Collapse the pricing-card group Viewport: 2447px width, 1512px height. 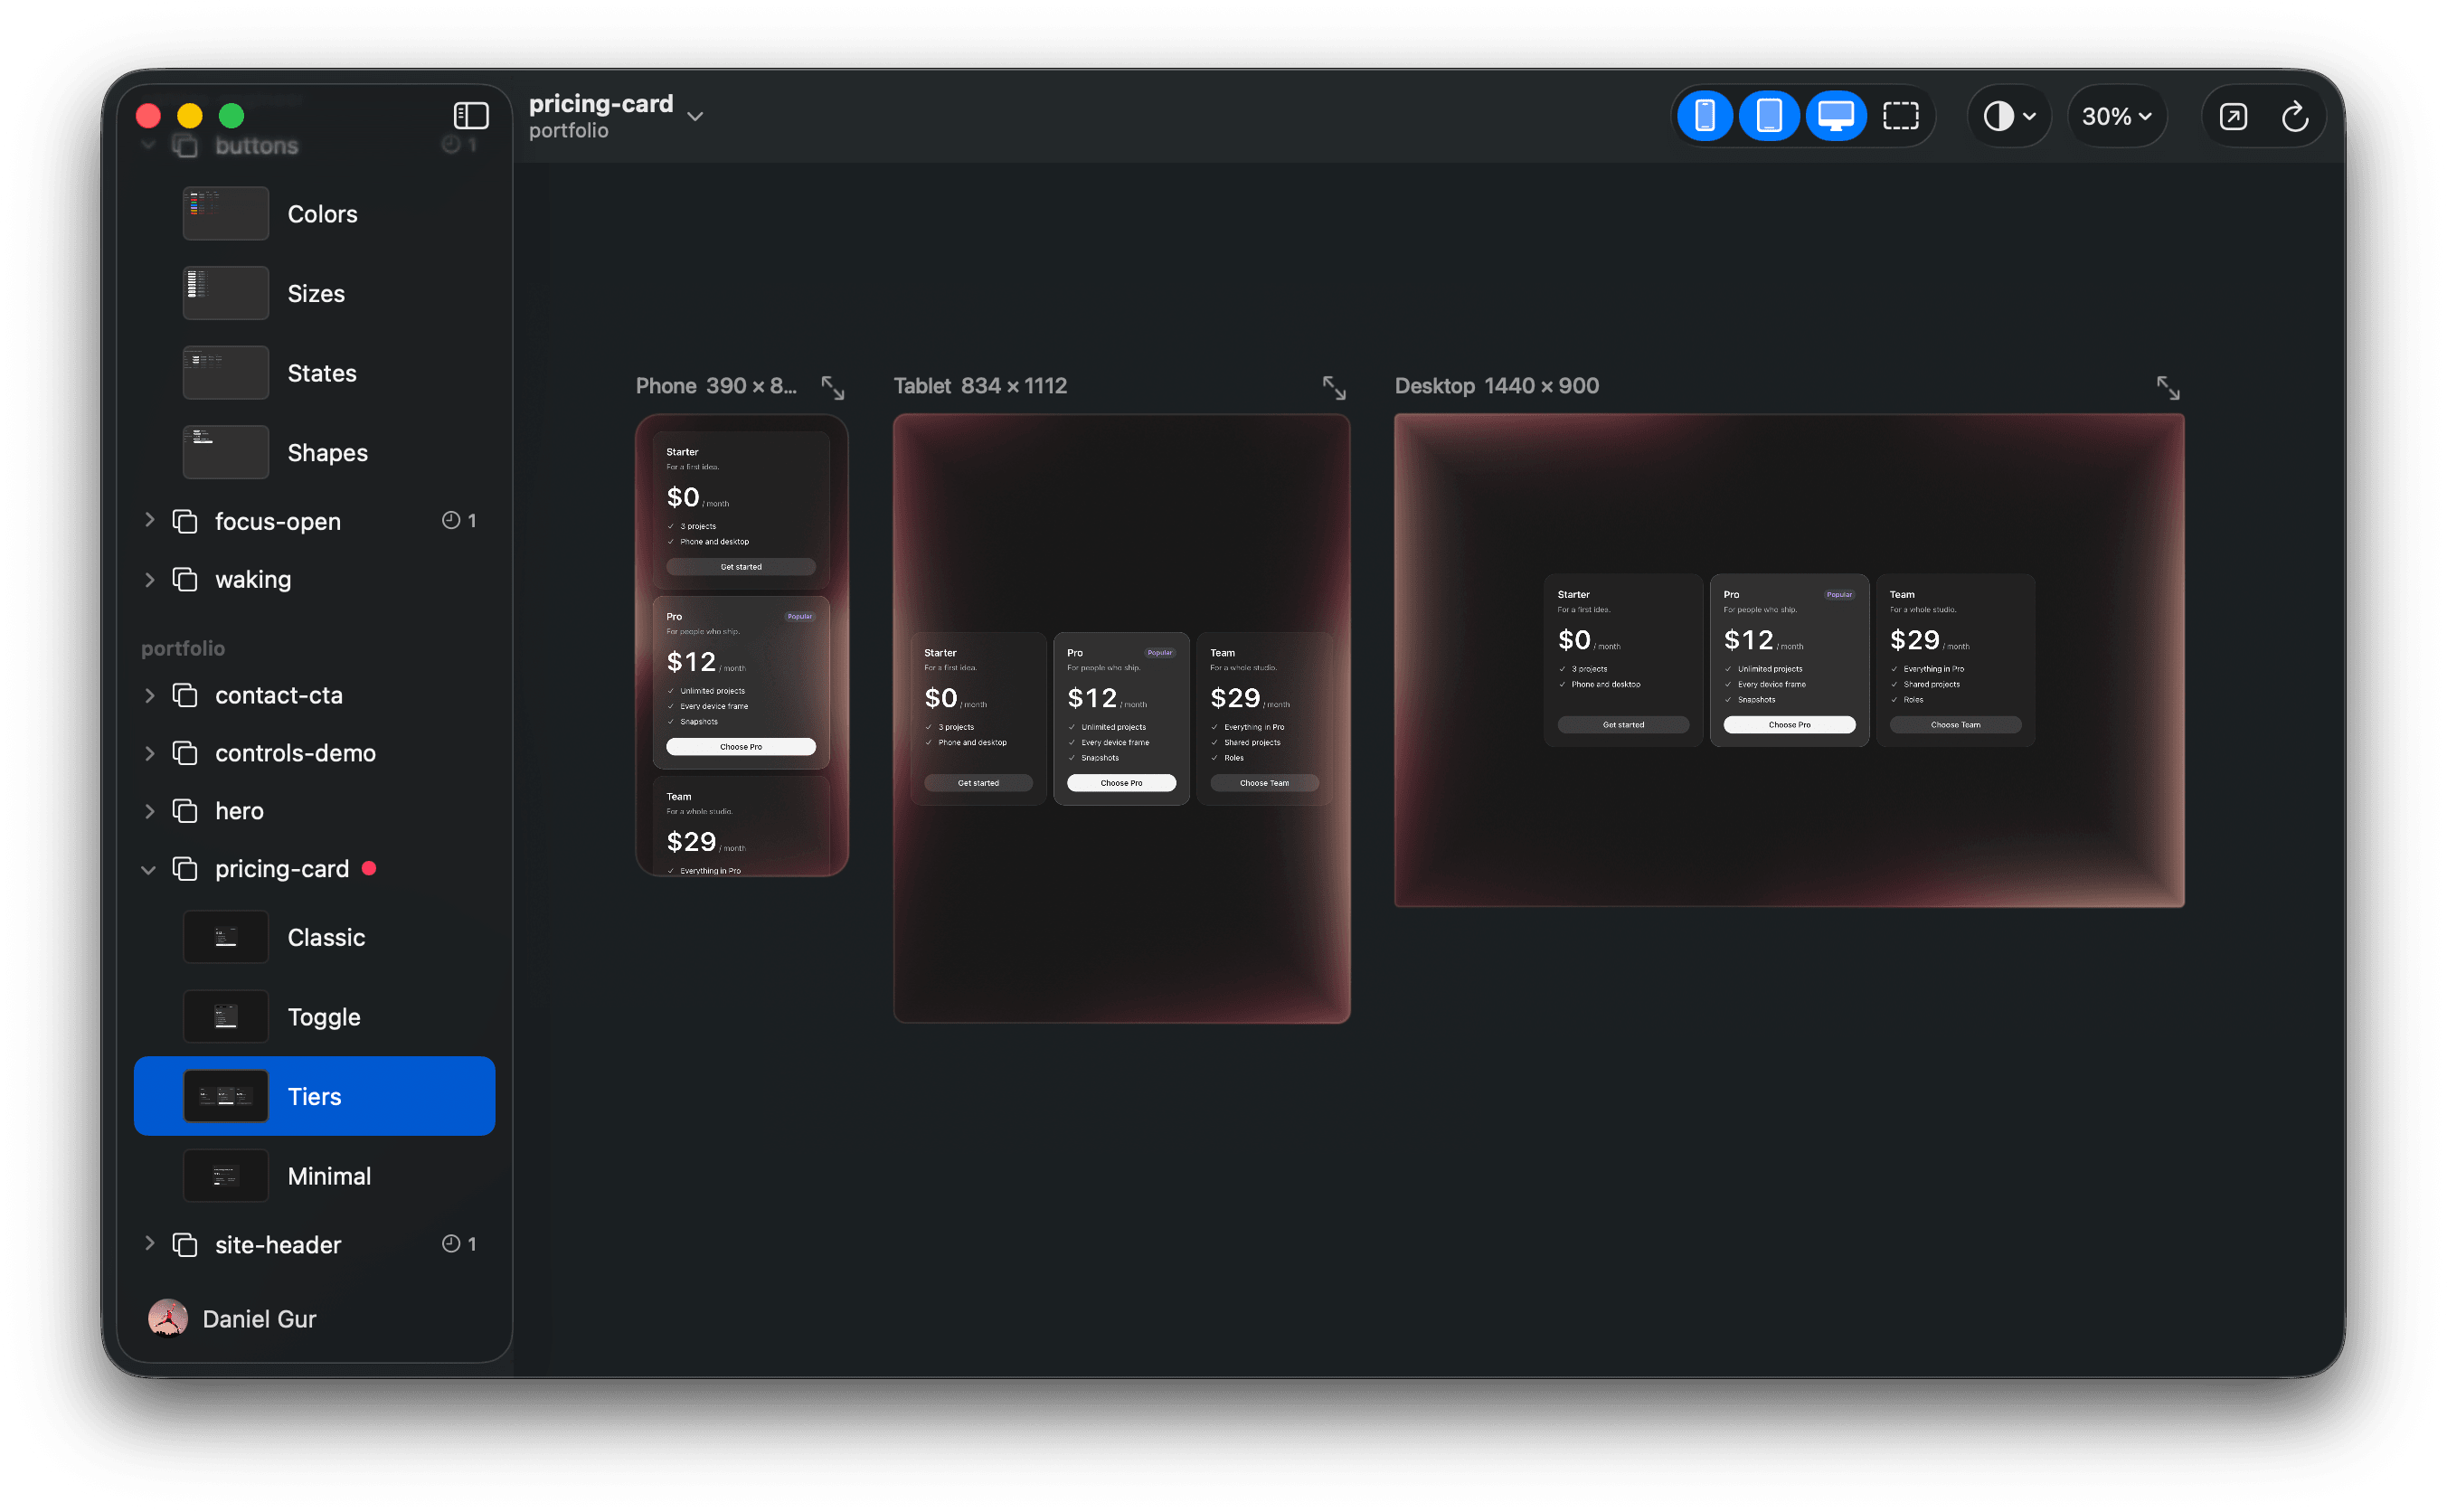(x=149, y=870)
